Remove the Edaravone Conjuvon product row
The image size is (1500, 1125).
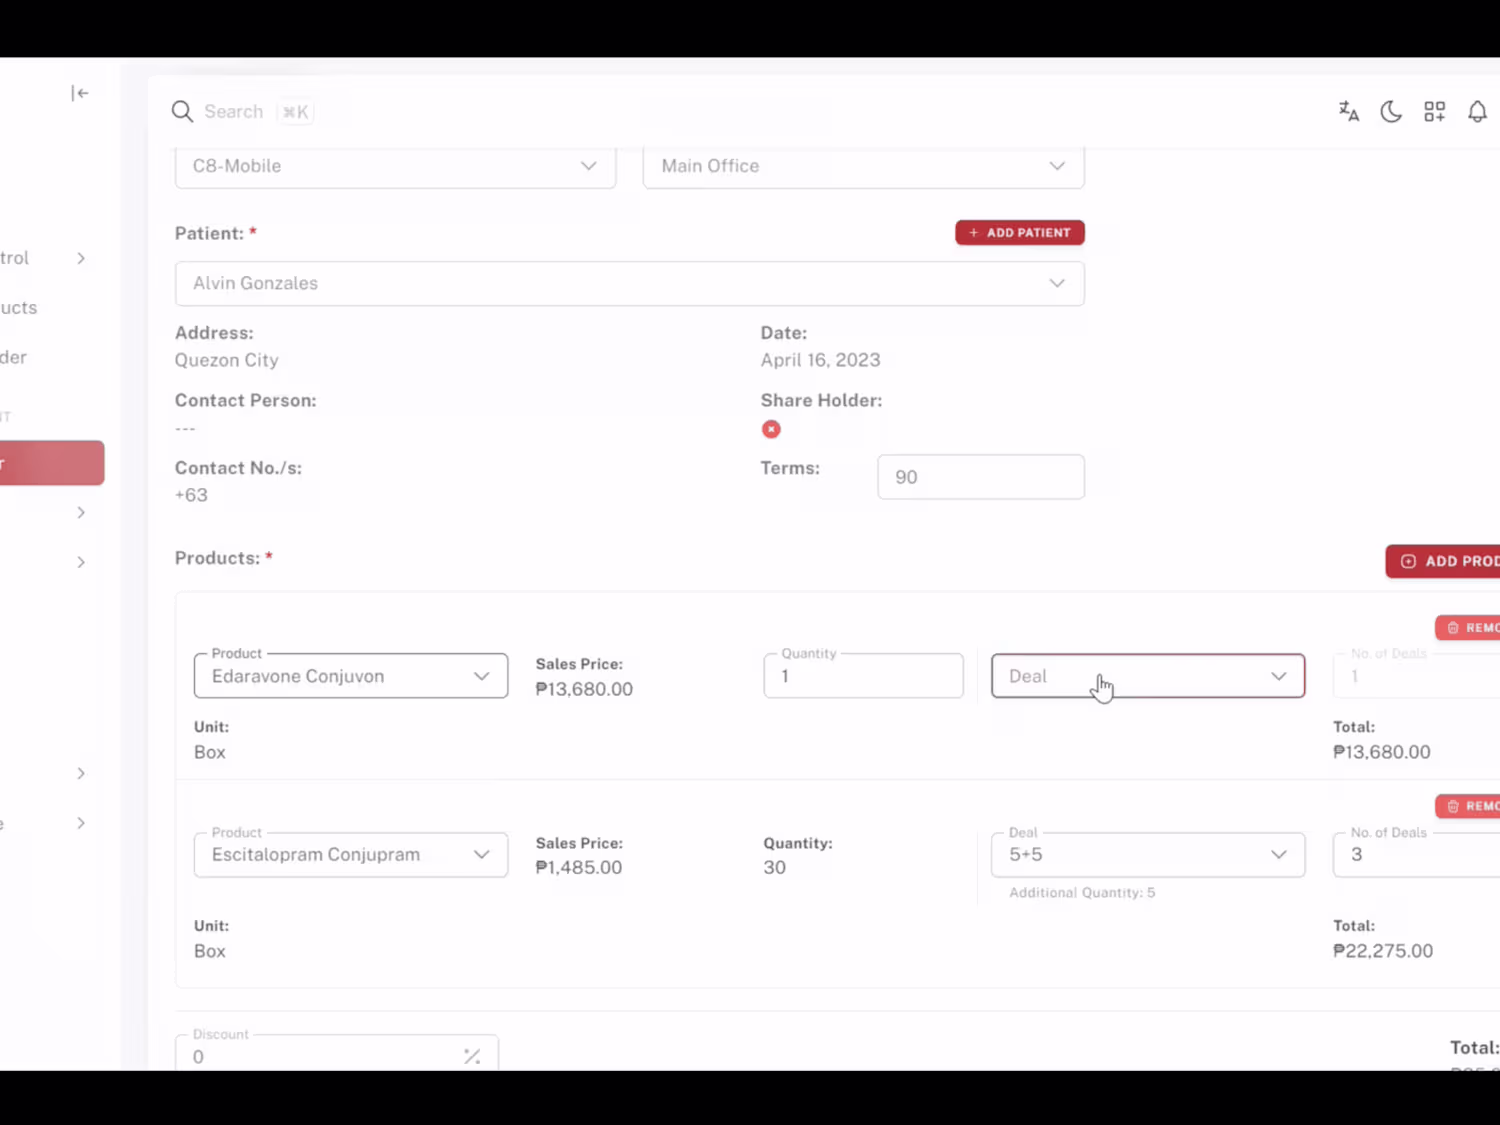point(1468,627)
